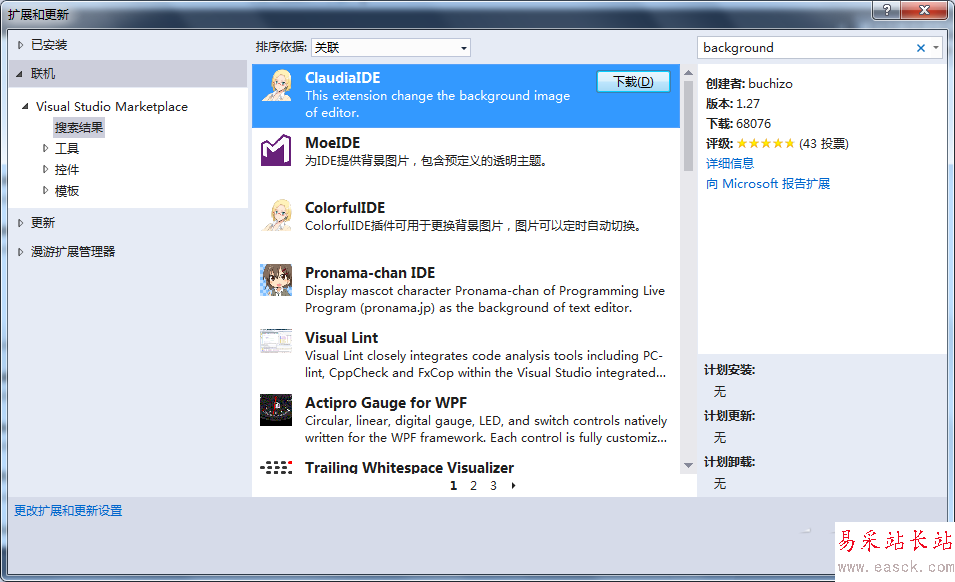Click the five-star rating for ClaudiaIDE
This screenshot has height=582, width=955.
766,144
